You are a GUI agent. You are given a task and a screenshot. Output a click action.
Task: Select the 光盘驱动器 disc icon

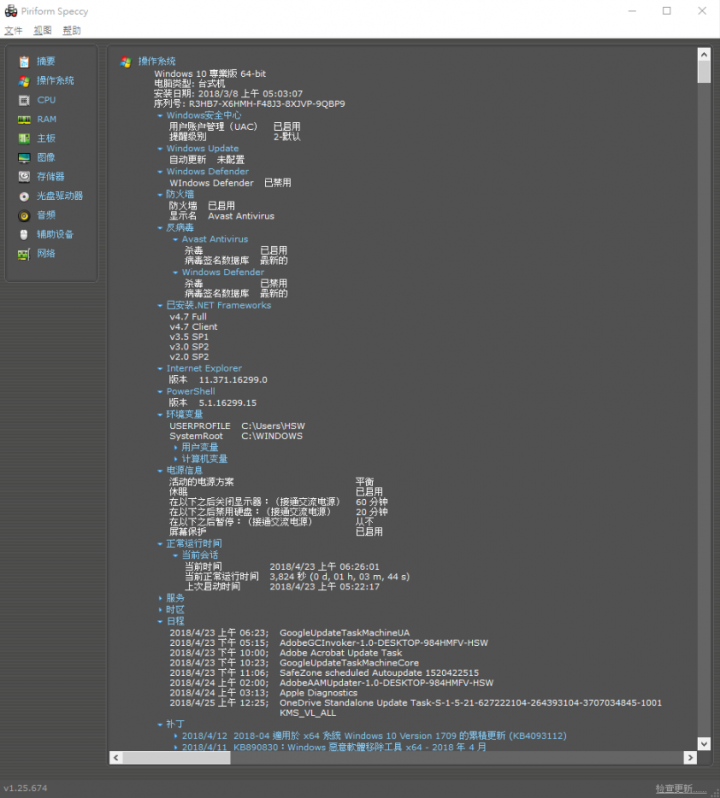click(x=24, y=196)
